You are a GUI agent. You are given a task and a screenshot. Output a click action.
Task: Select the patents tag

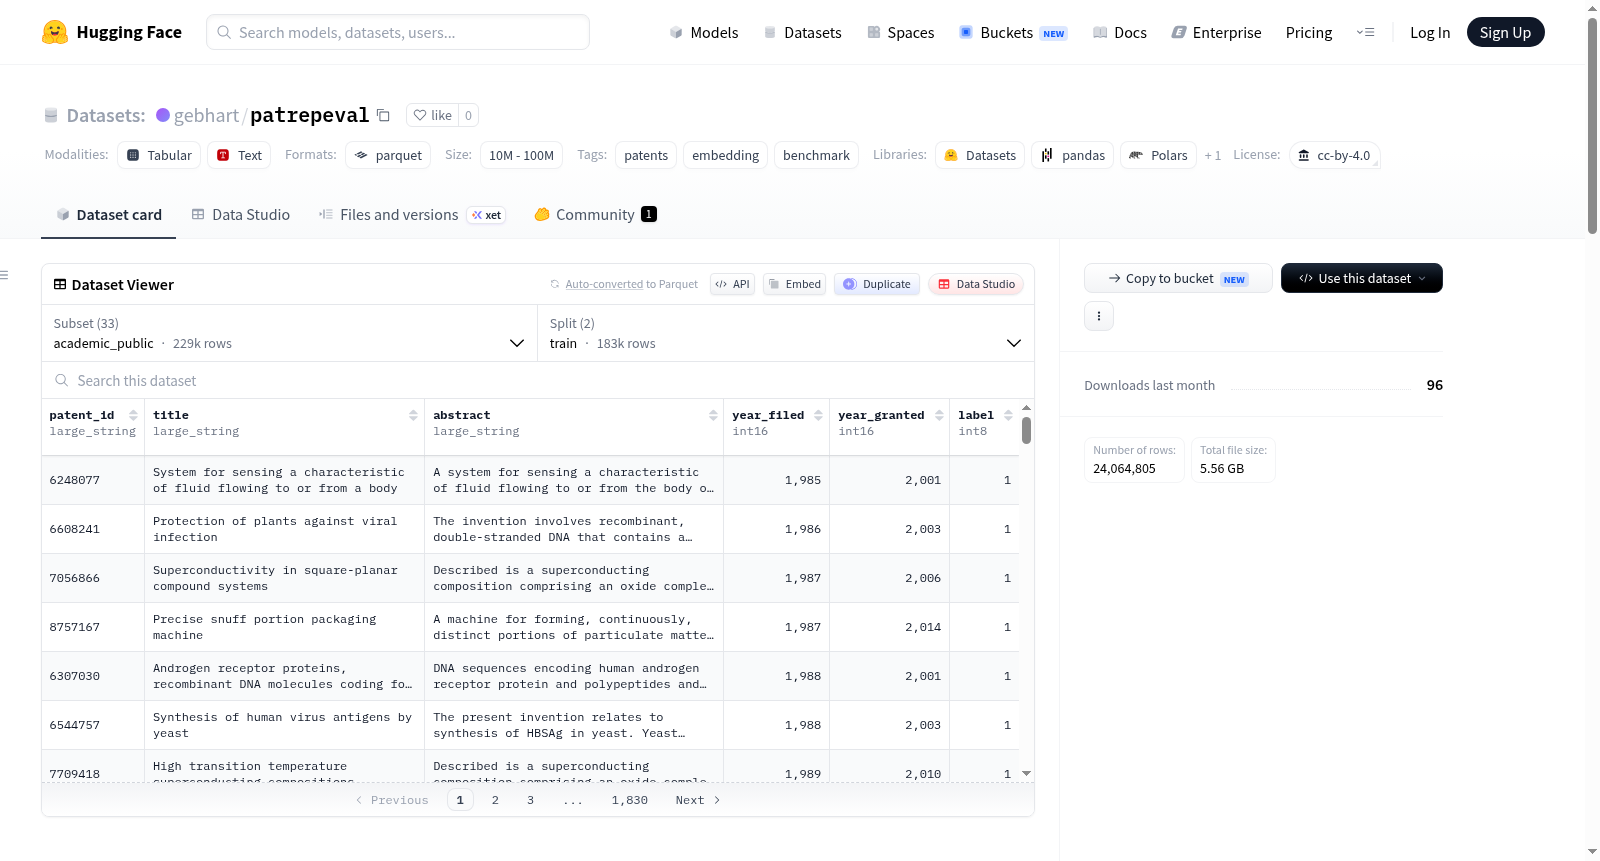tap(646, 155)
